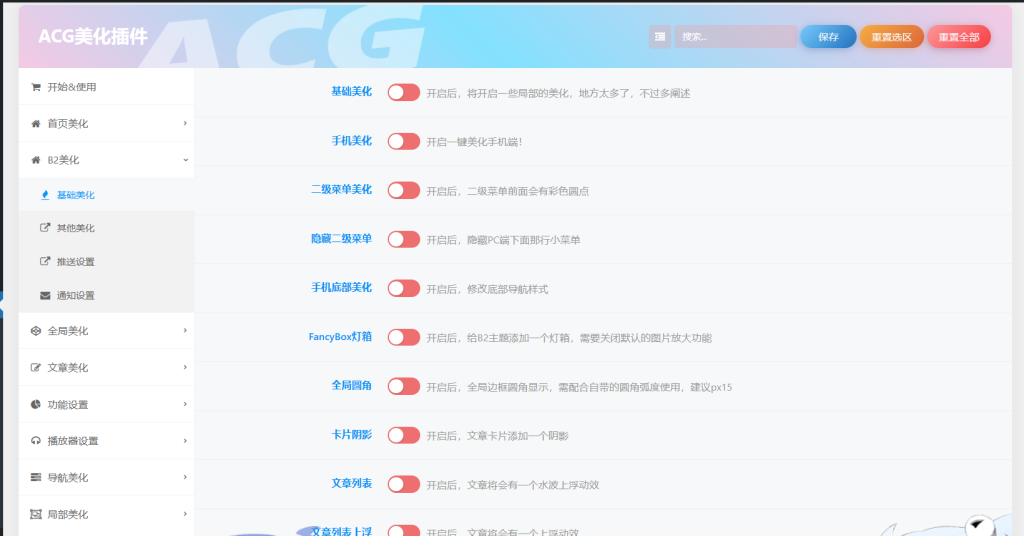The width and height of the screenshot is (1024, 536).
Task: Enable the 卡片阴影 switch
Action: coord(404,435)
